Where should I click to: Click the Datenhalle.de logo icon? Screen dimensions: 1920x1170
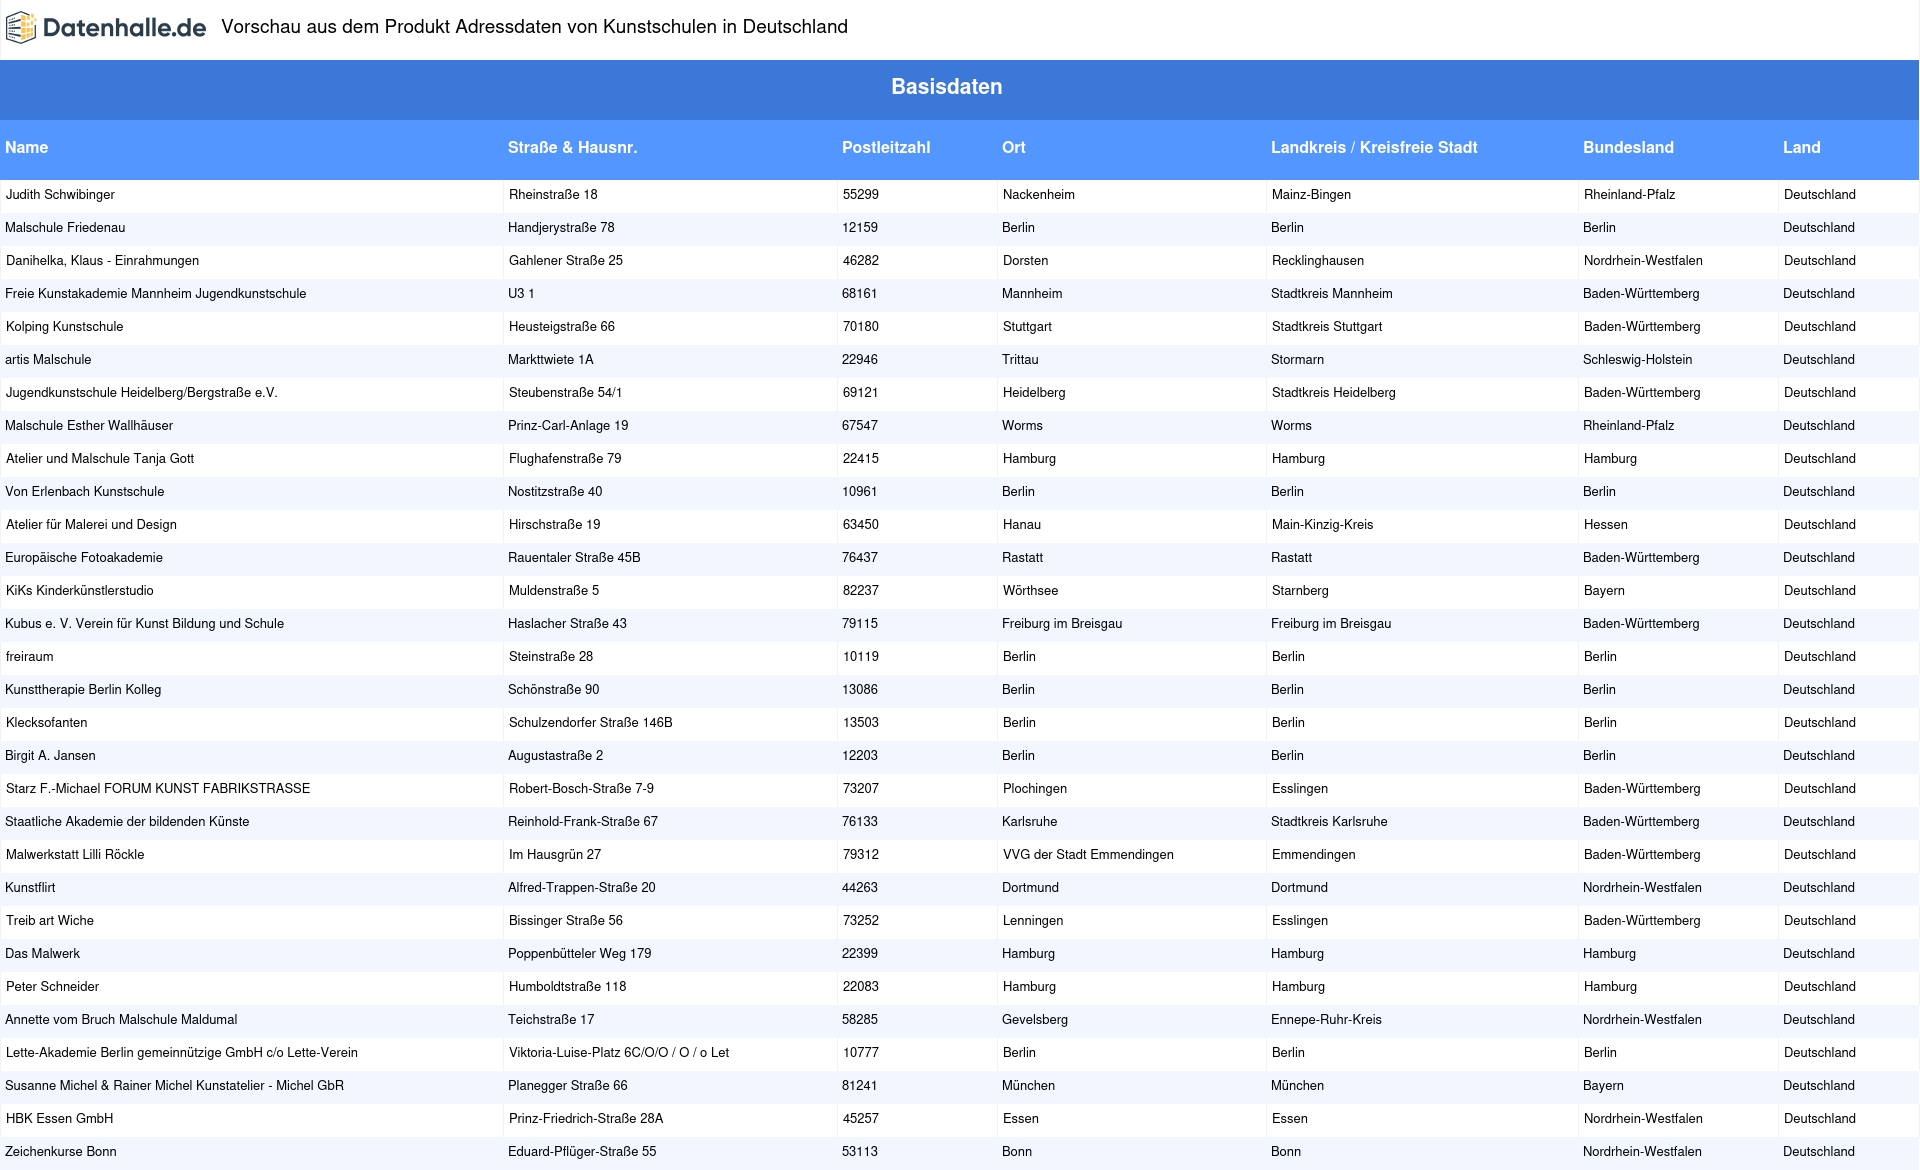21,28
